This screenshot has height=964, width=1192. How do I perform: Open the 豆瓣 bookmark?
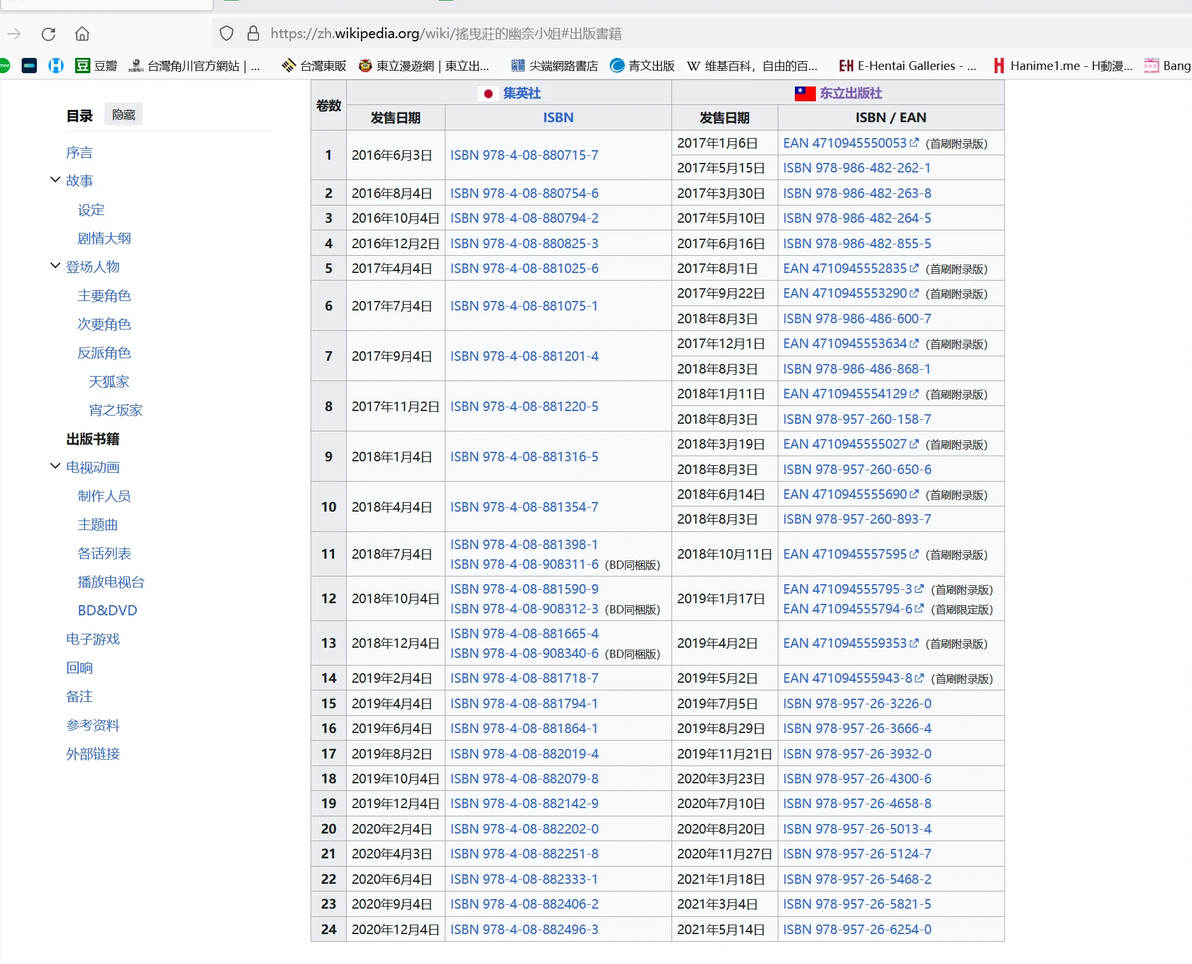tap(96, 65)
